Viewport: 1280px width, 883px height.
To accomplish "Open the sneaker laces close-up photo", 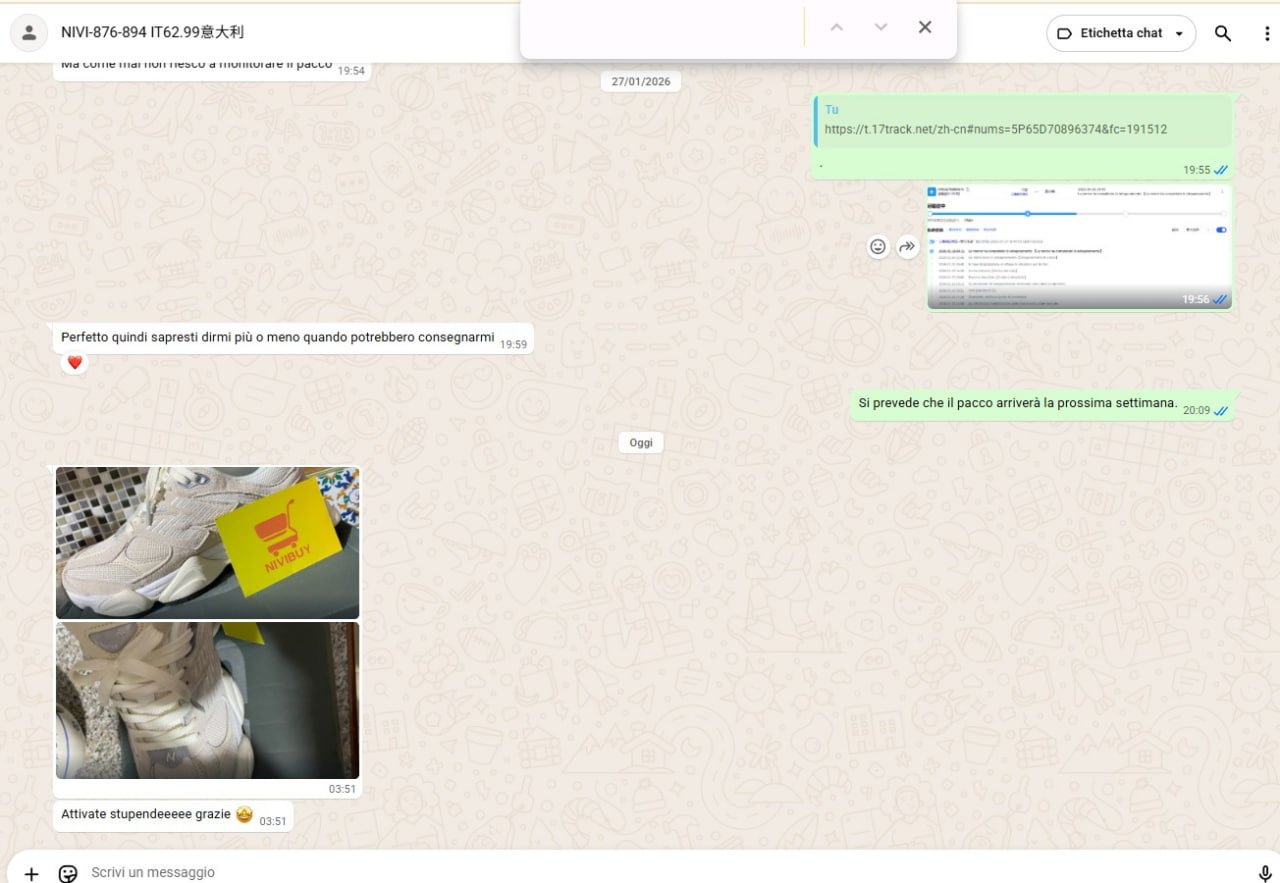I will 207,700.
